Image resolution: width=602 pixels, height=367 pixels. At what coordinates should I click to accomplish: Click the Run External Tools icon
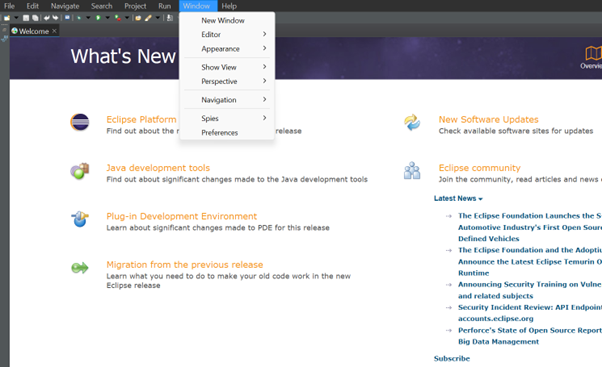pos(118,18)
